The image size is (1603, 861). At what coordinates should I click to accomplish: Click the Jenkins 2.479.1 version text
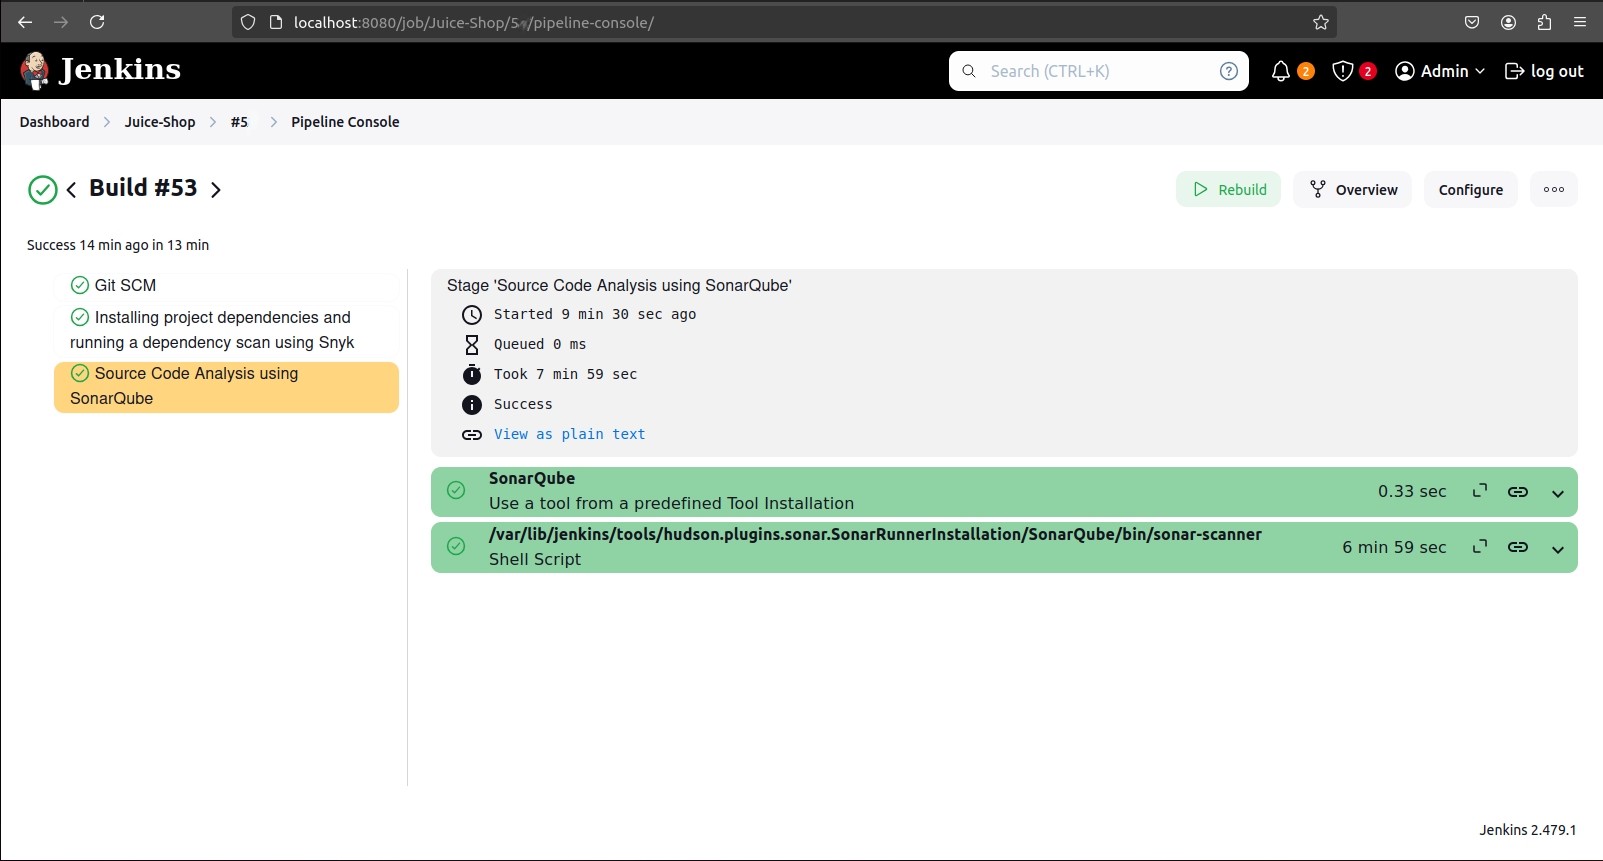(x=1527, y=830)
